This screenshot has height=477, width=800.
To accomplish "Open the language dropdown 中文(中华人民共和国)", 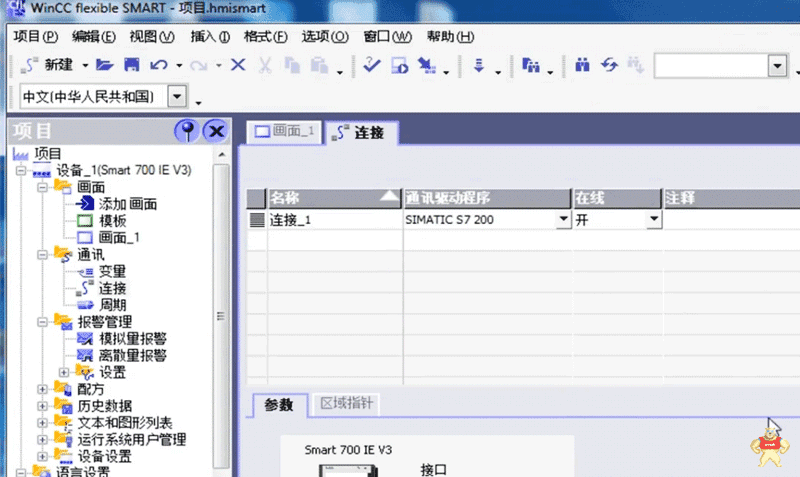I will click(x=177, y=96).
